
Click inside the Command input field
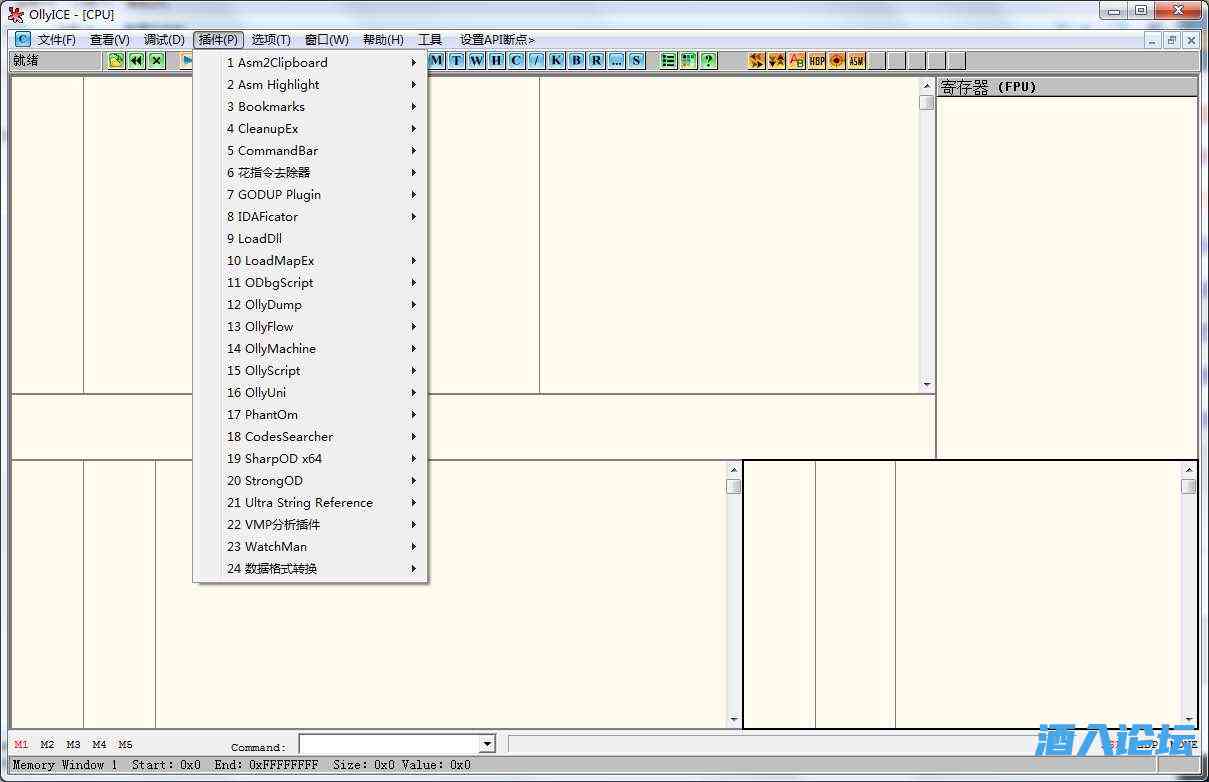(388, 744)
